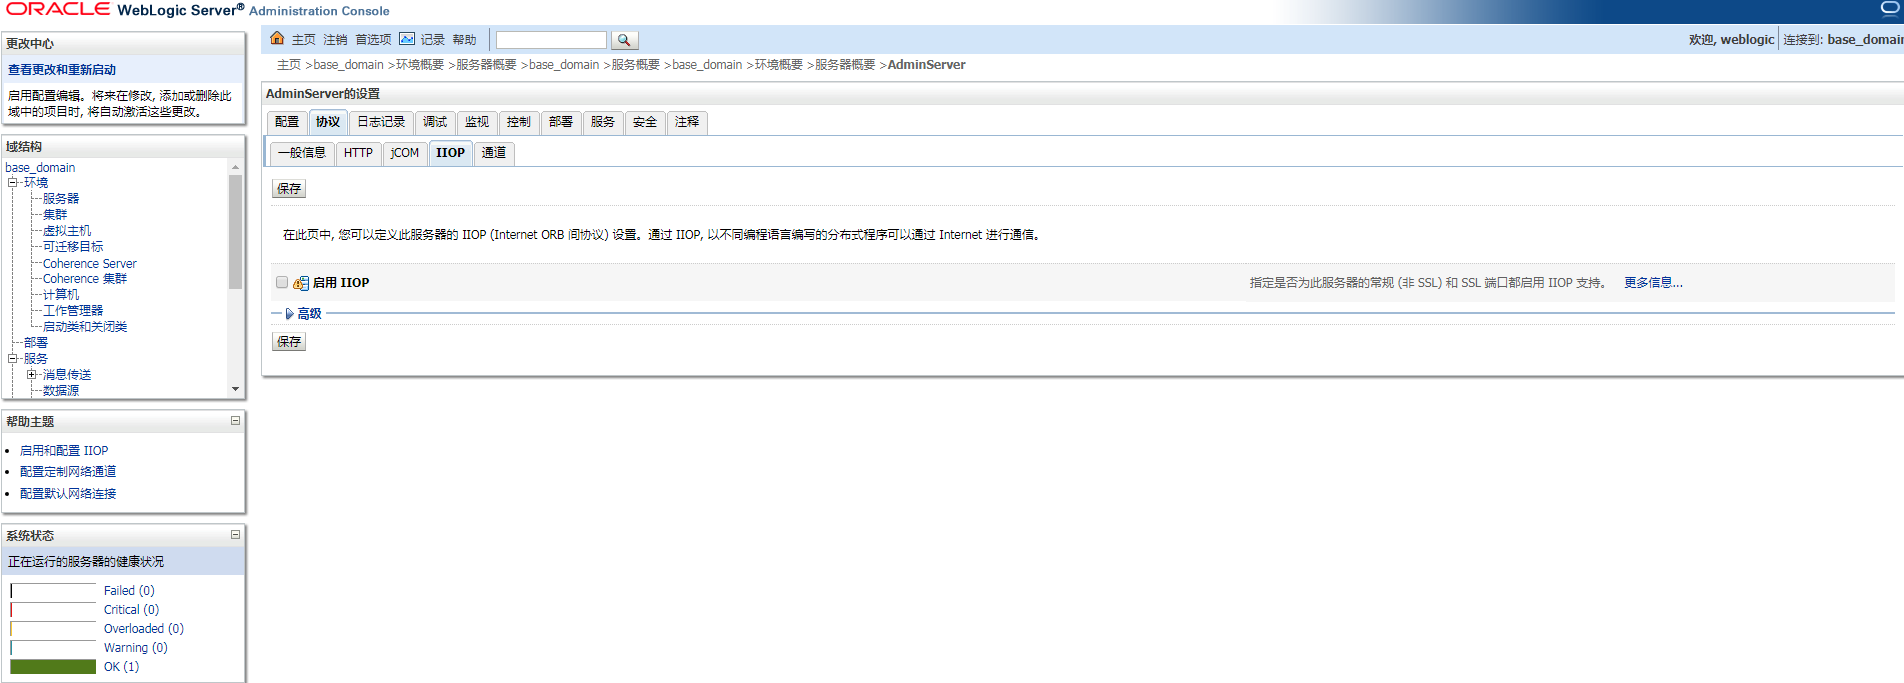Select 部署 in domain tree
This screenshot has height=683, width=1904.
[x=36, y=342]
